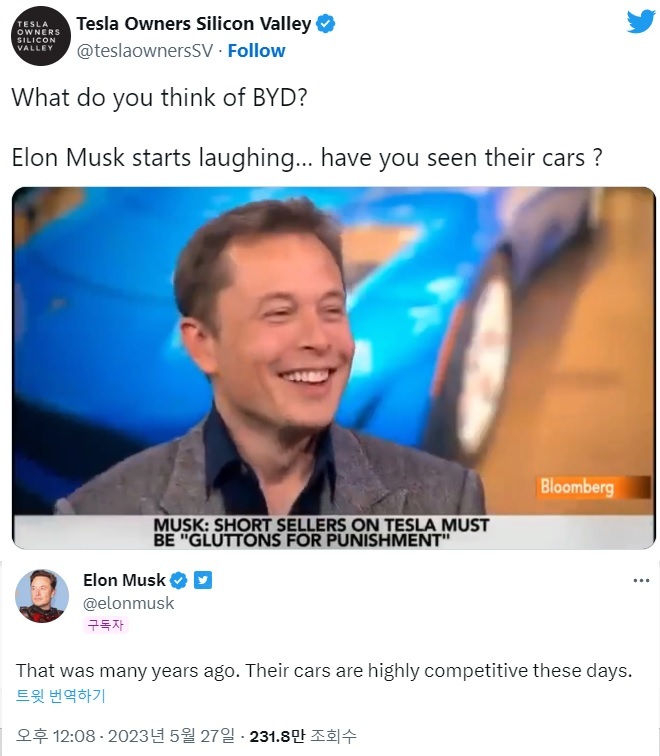Open the Elon Musk display name link
Screen dimensions: 660x756
[x=124, y=580]
